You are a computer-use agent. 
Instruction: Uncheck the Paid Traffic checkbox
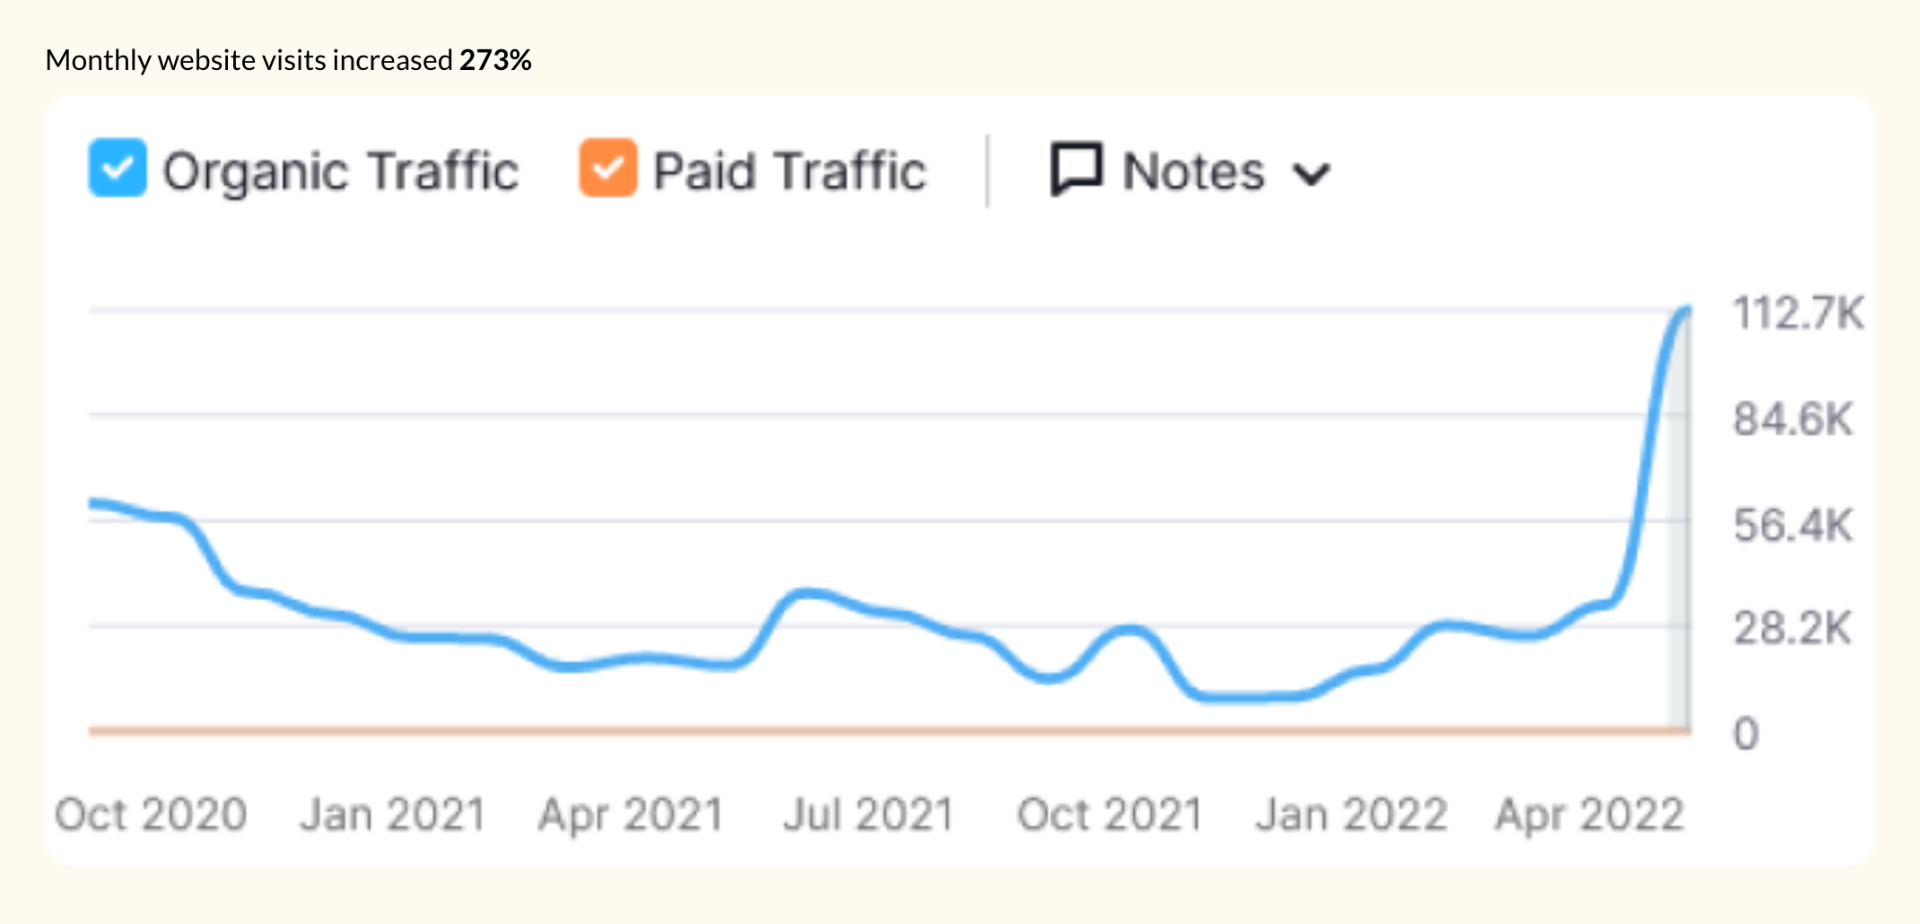point(607,168)
